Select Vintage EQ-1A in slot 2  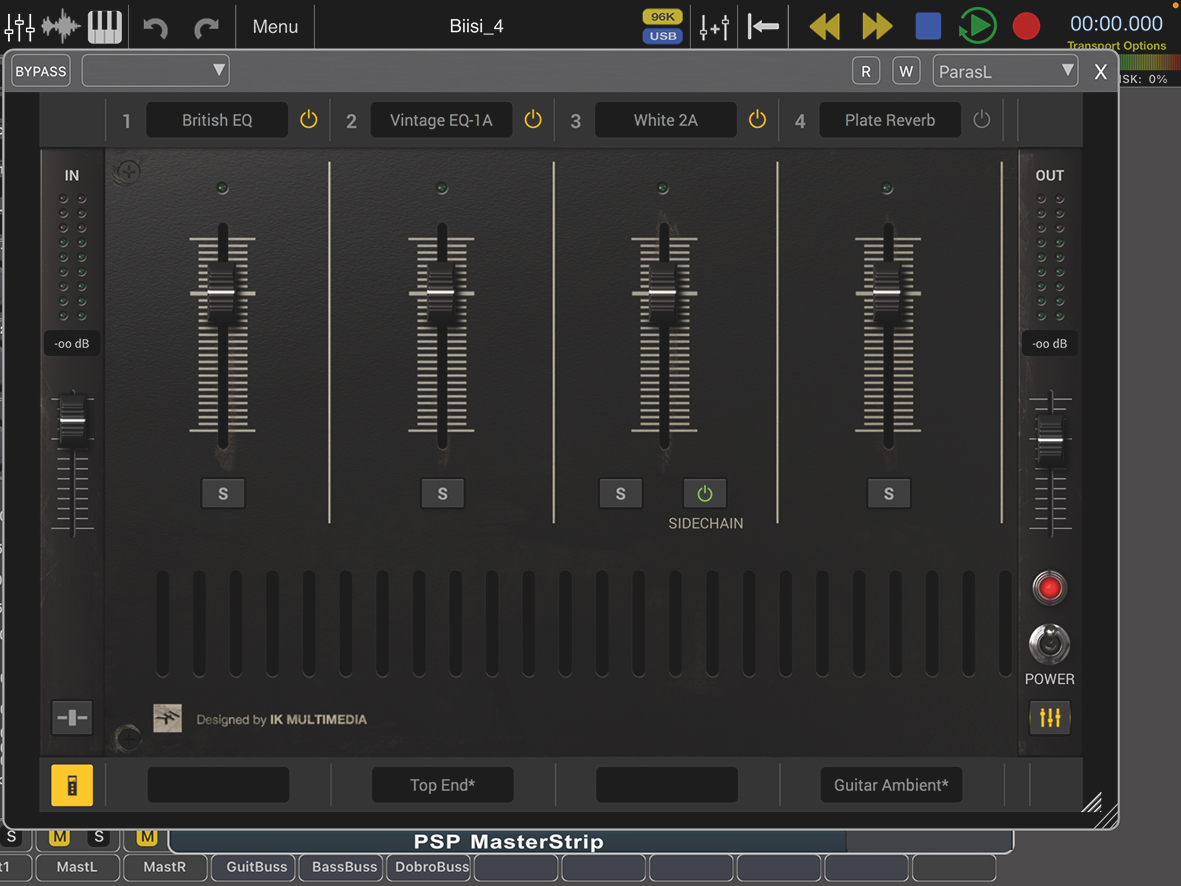441,120
